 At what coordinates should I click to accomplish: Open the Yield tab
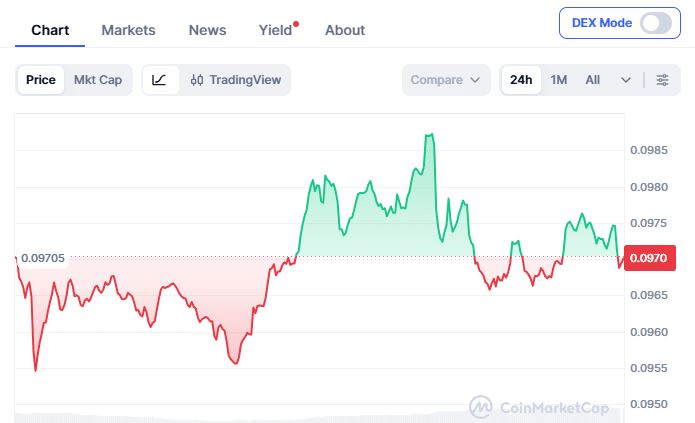tap(275, 30)
